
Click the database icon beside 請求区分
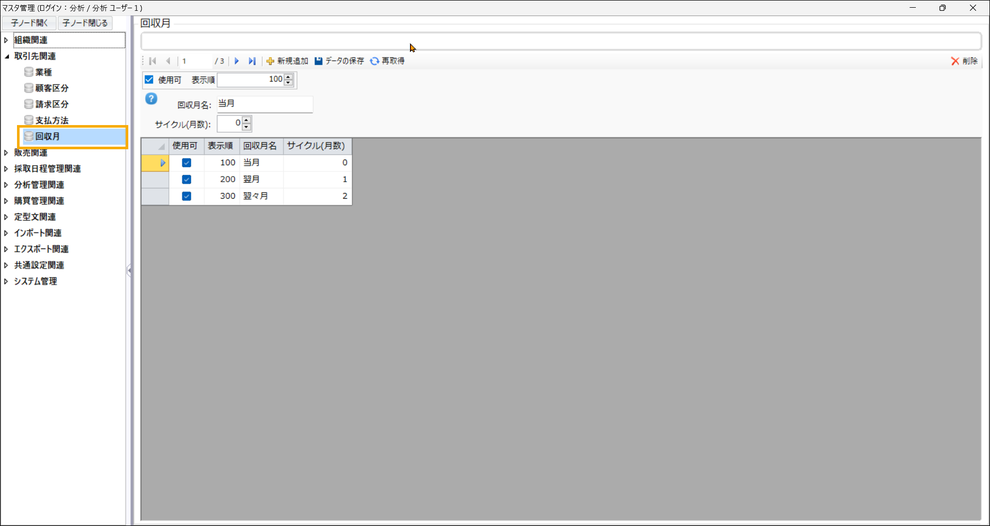click(x=28, y=104)
